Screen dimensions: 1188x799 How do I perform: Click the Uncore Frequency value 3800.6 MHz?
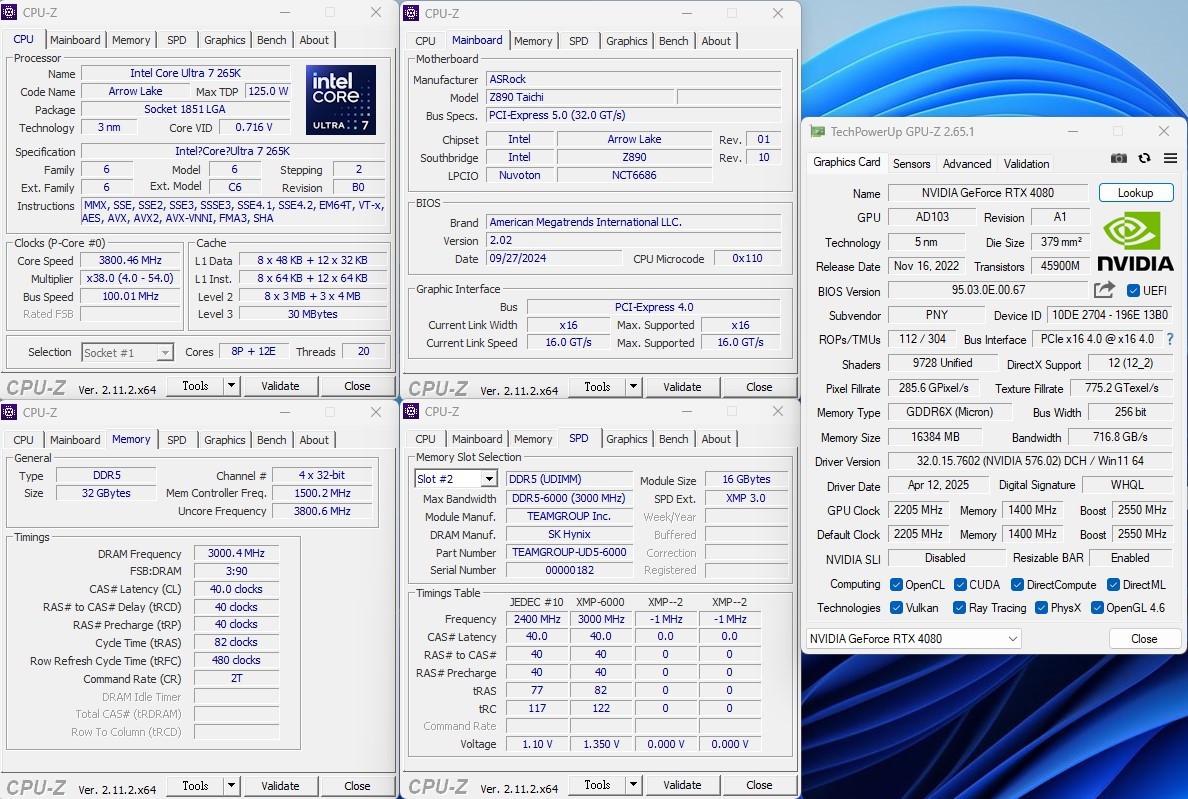tap(322, 511)
